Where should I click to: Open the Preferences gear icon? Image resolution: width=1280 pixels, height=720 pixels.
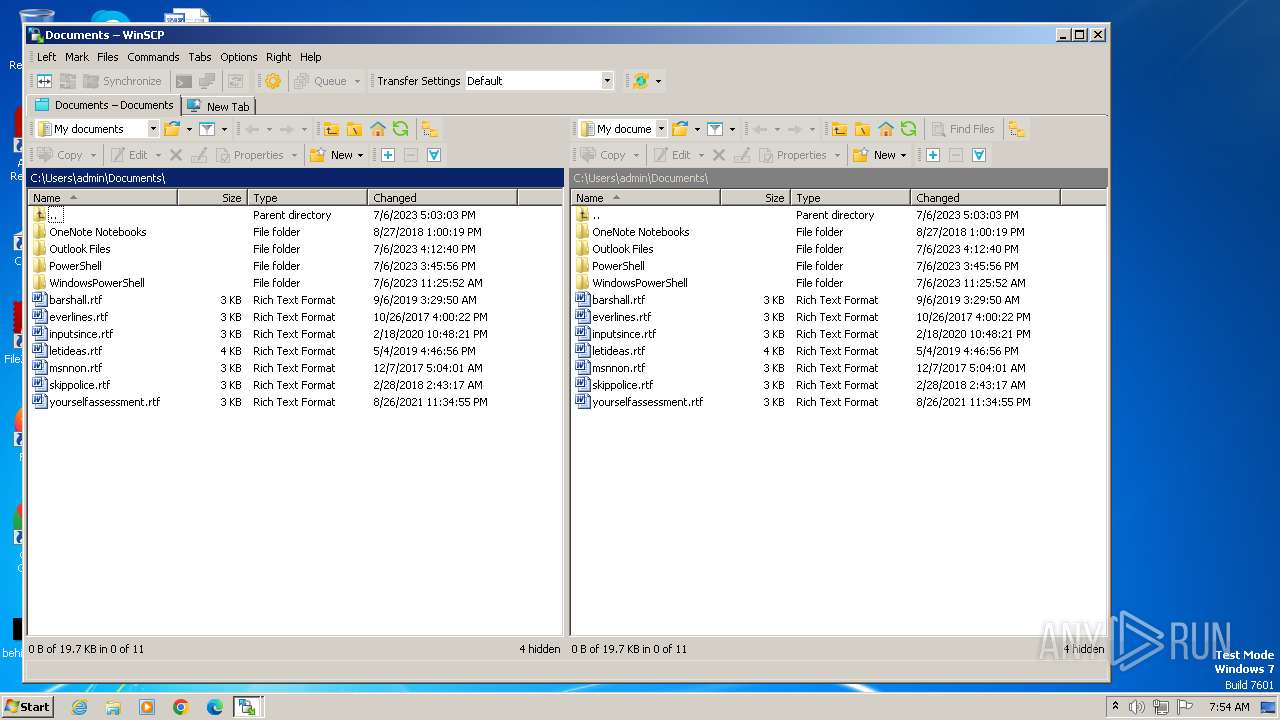272,81
